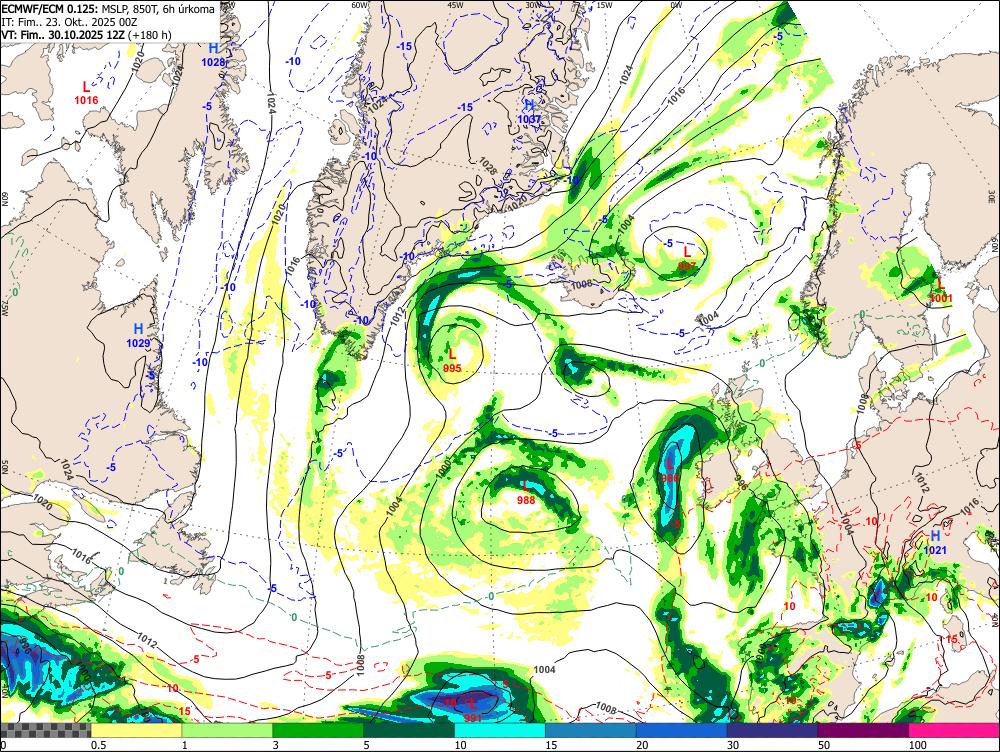Click the 'L 991' low at bottom
Screen dimensions: 1000x752
click(473, 711)
